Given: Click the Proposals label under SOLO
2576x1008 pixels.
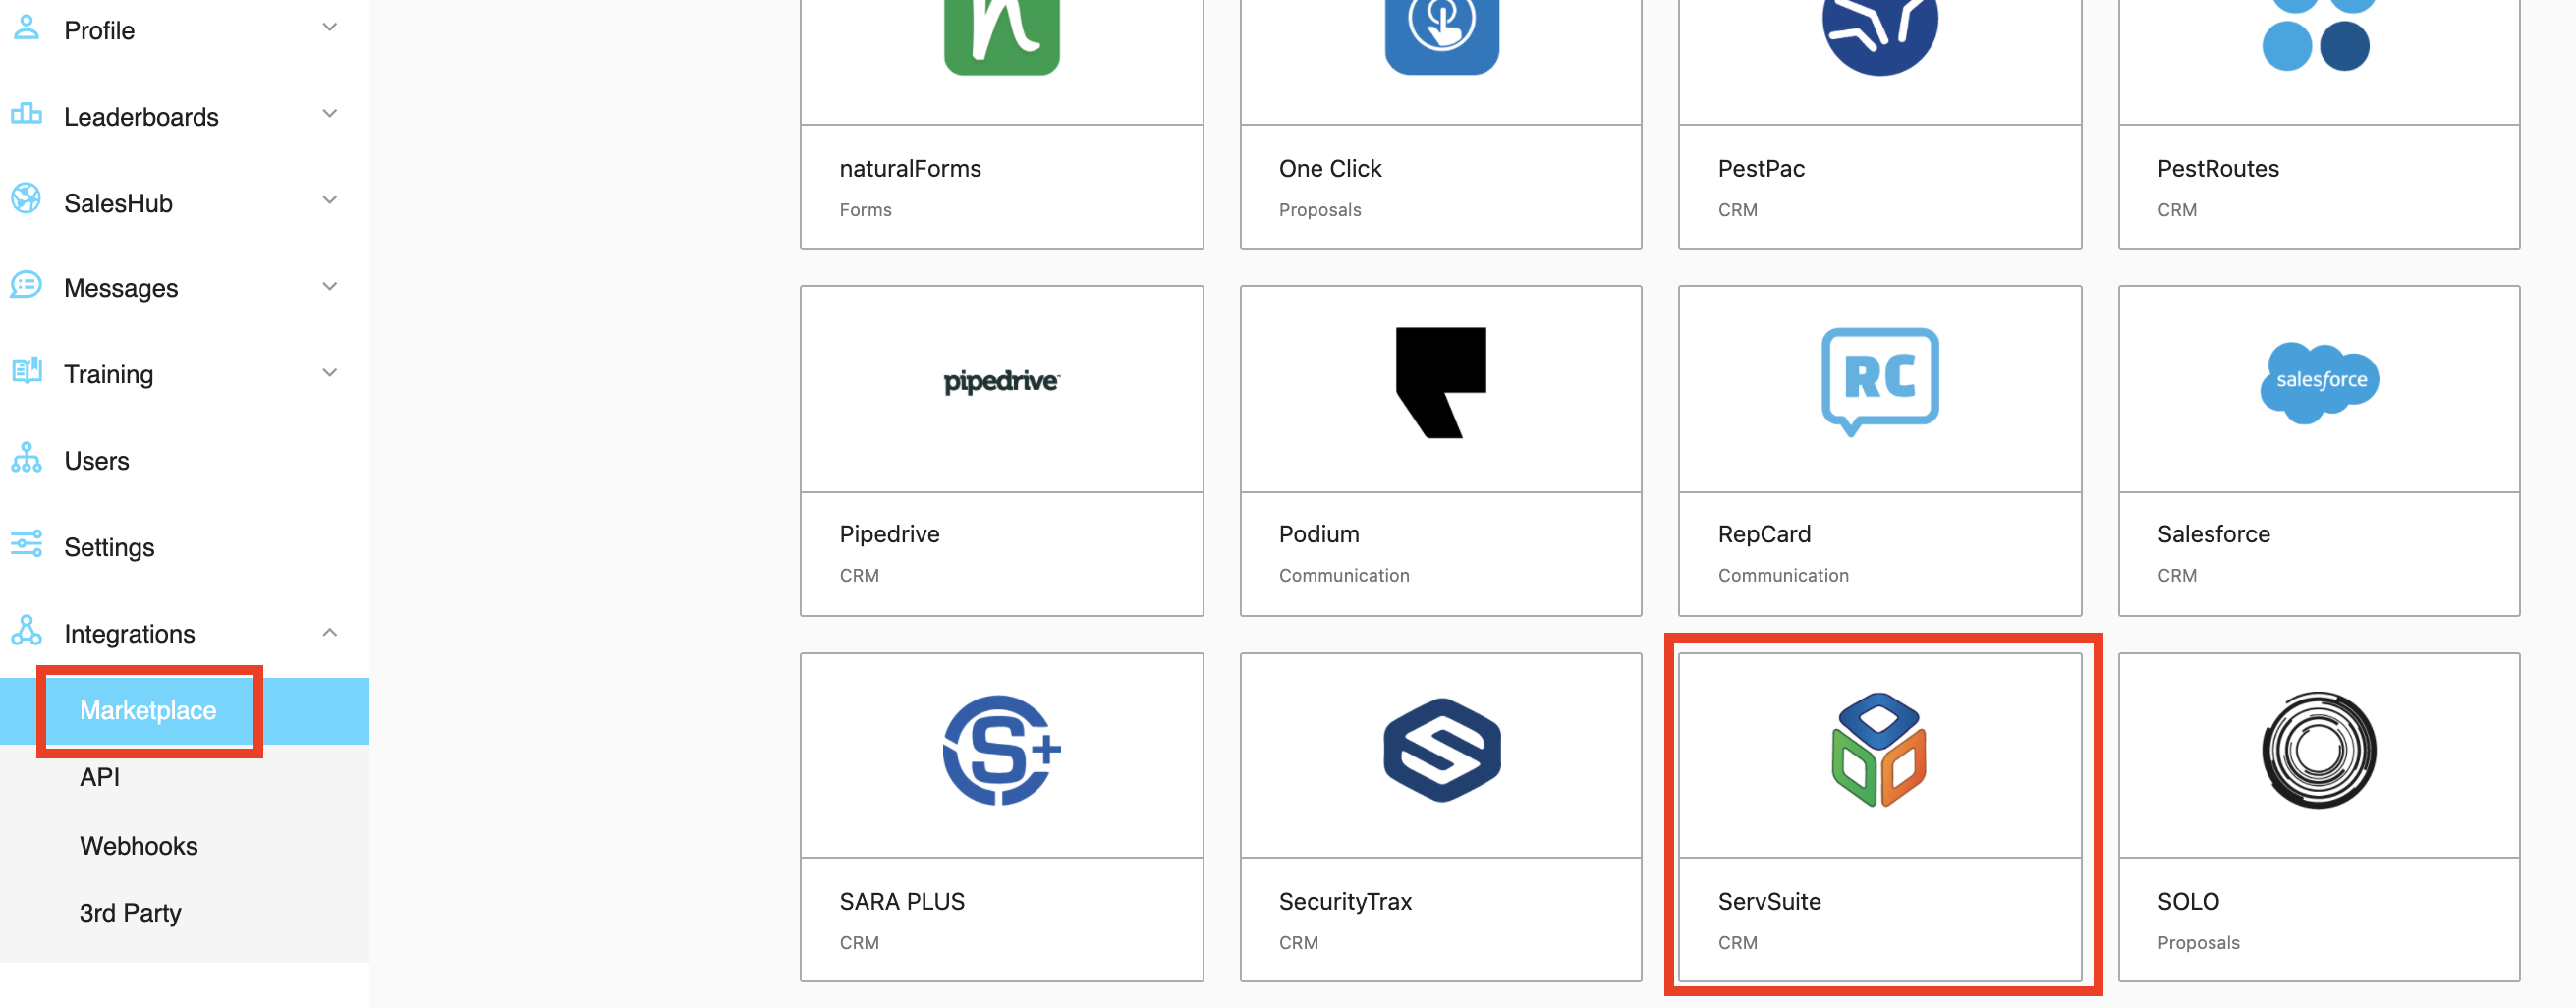Looking at the screenshot, I should click(x=2198, y=943).
